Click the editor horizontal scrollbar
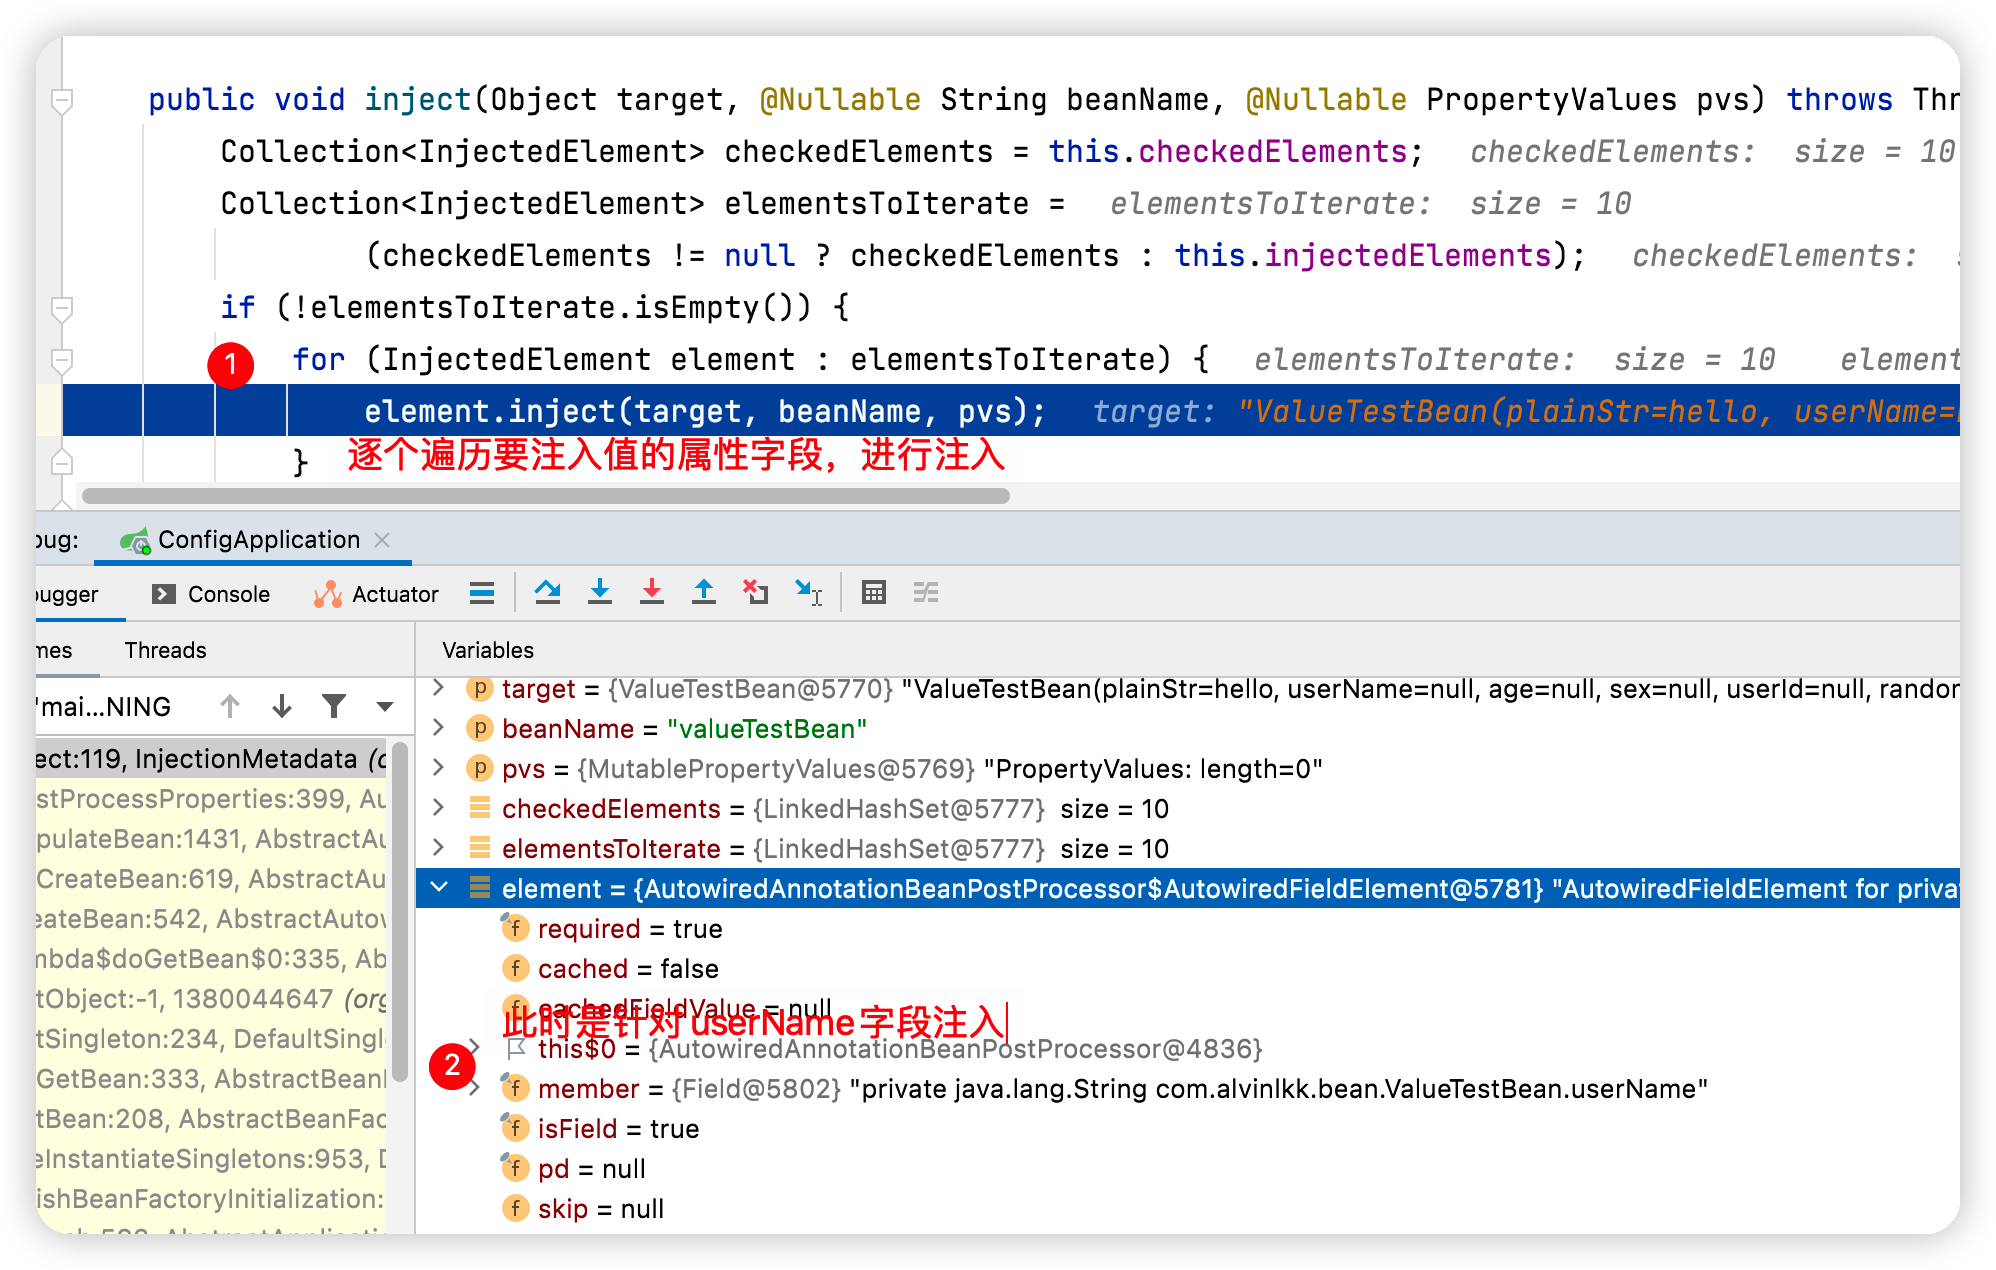This screenshot has width=1996, height=1270. 545,496
